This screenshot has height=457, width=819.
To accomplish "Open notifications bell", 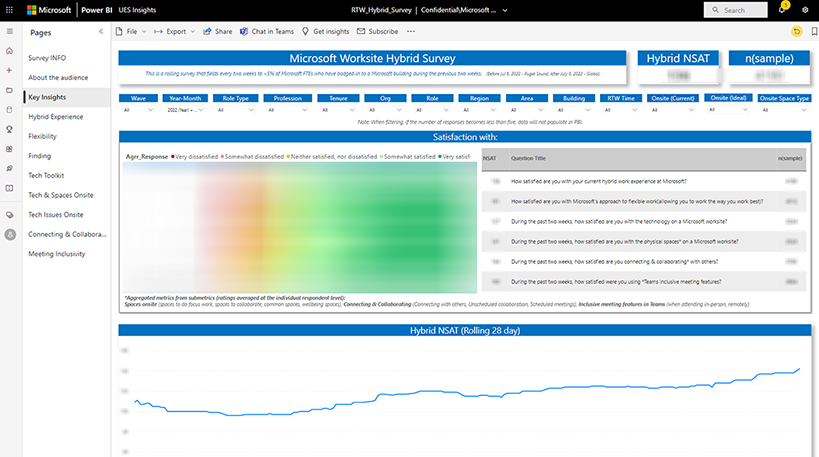I will pyautogui.click(x=782, y=9).
